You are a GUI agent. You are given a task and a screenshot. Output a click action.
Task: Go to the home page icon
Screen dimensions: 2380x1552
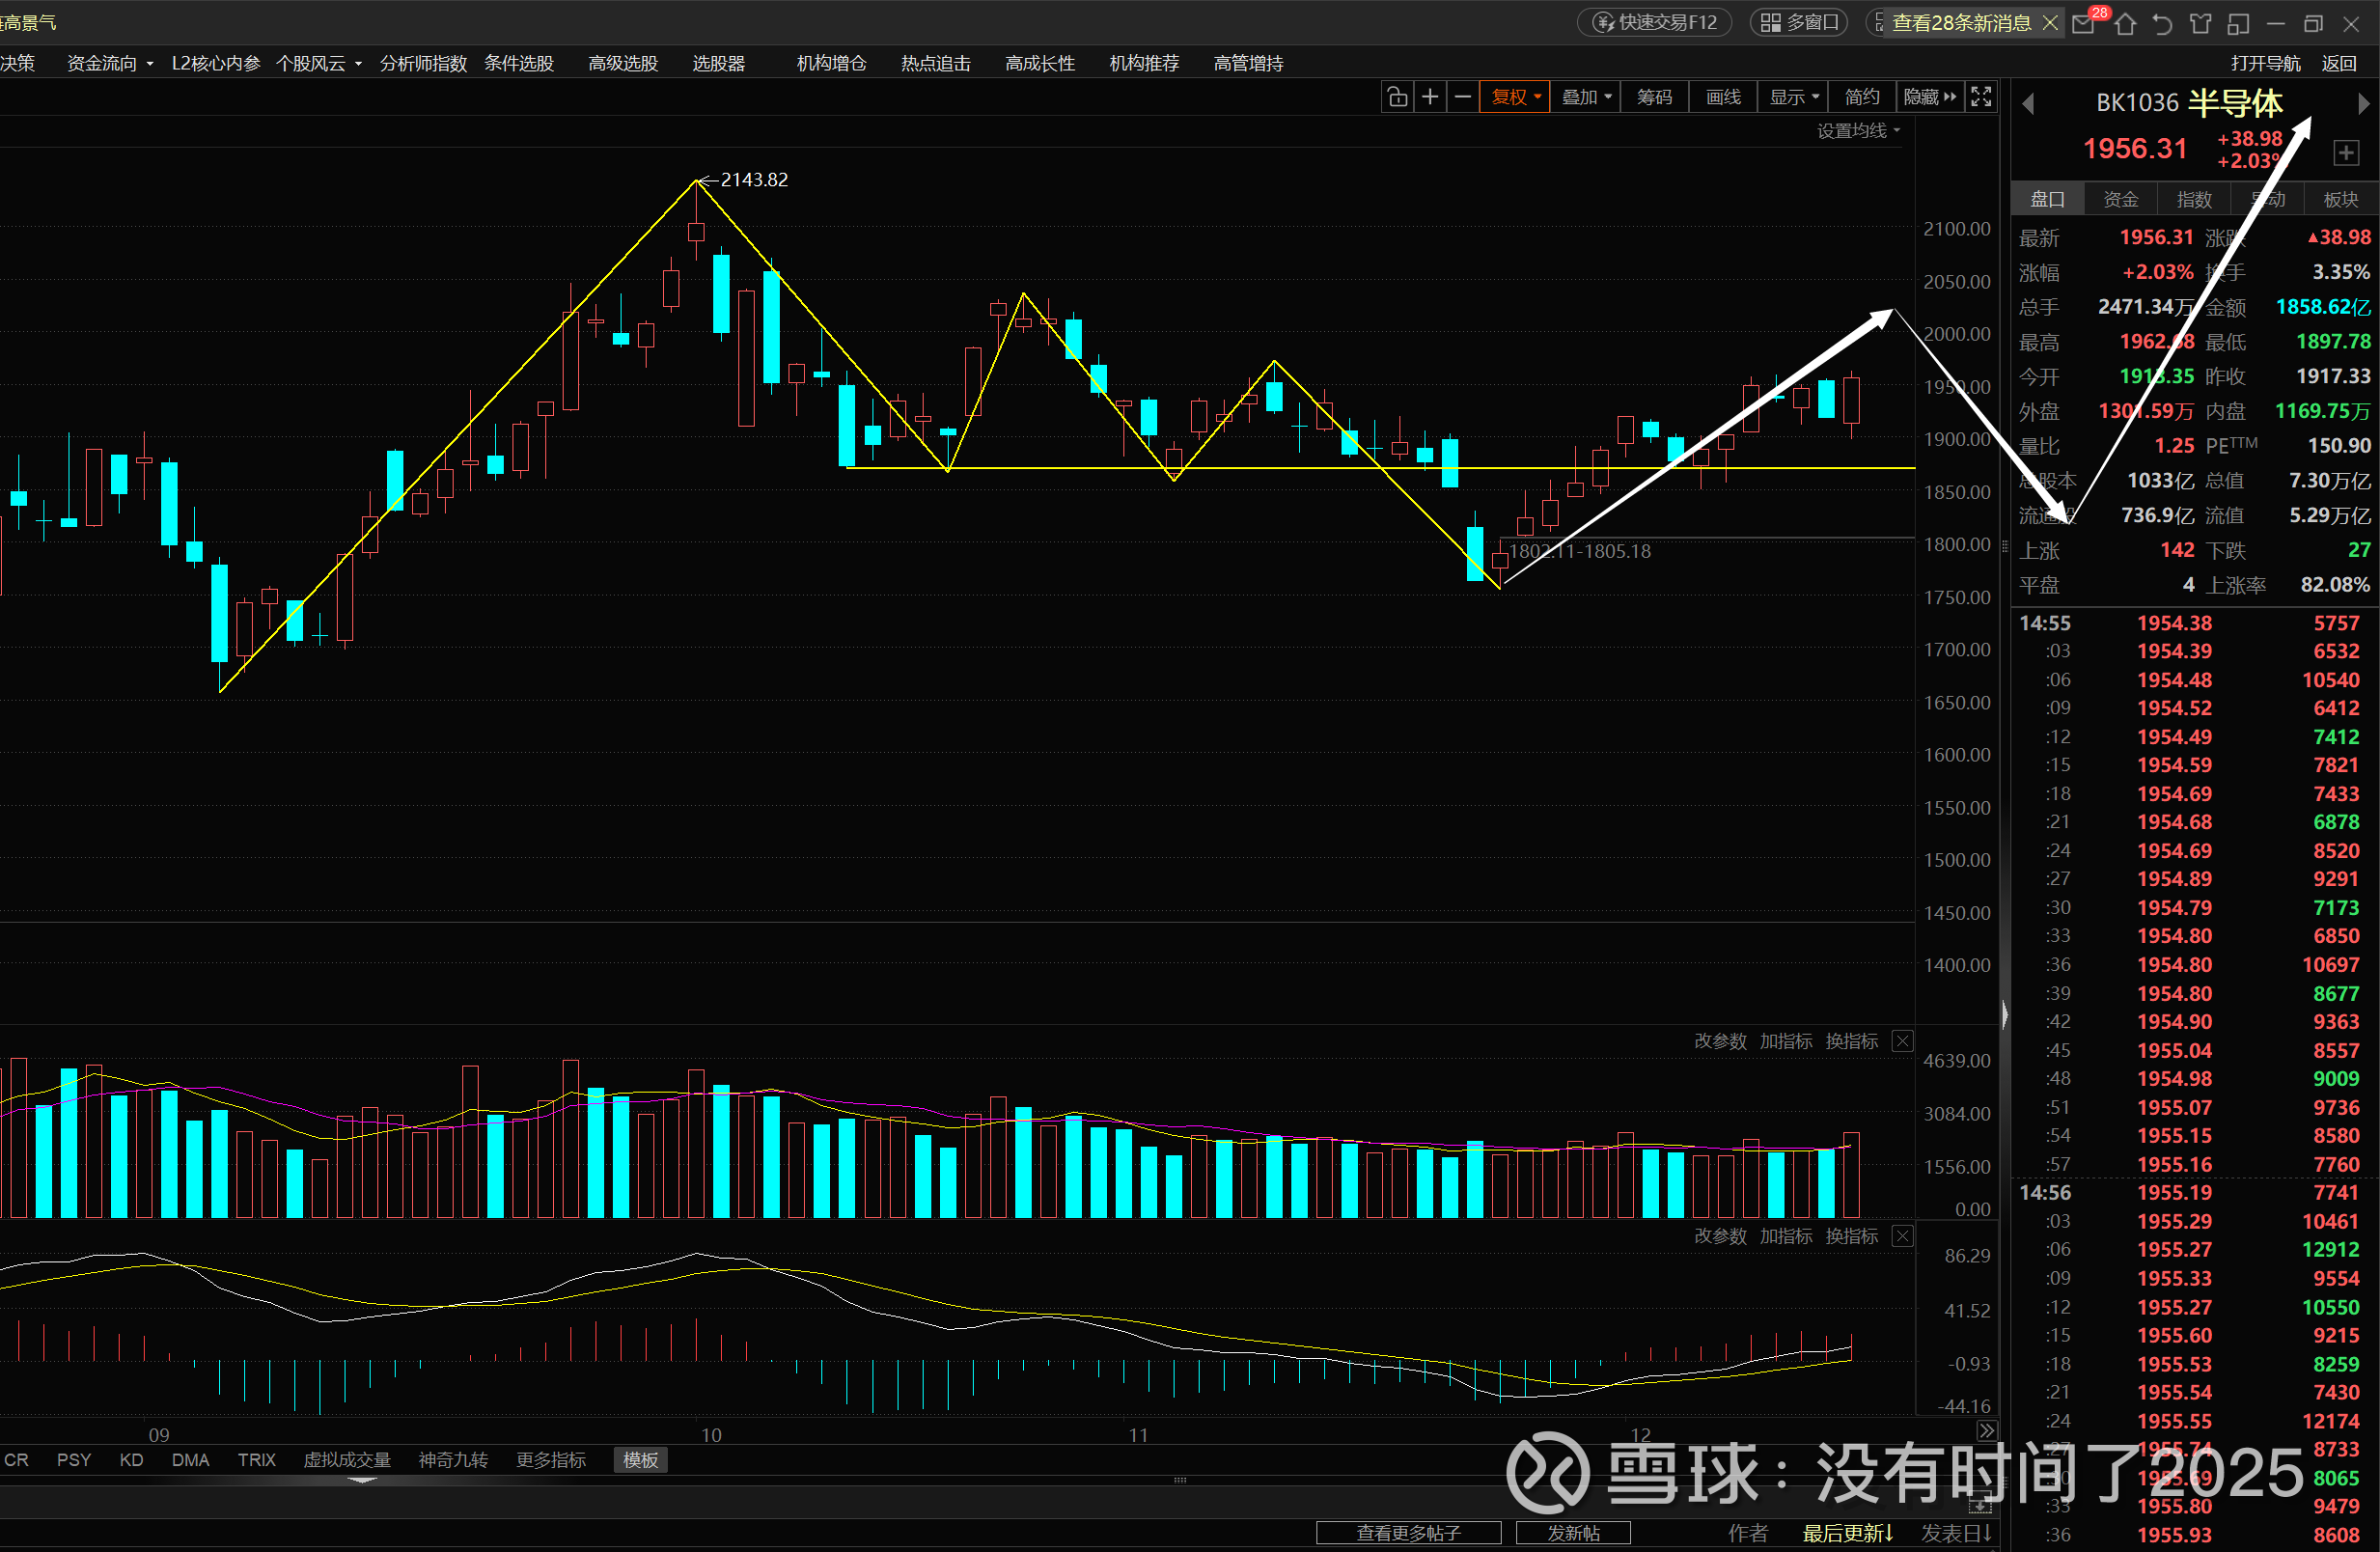pyautogui.click(x=2125, y=23)
